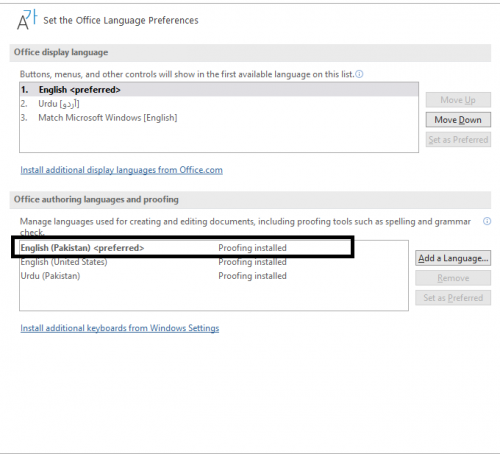The width and height of the screenshot is (500, 454).
Task: Select English preferred display language row
Action: click(x=219, y=90)
